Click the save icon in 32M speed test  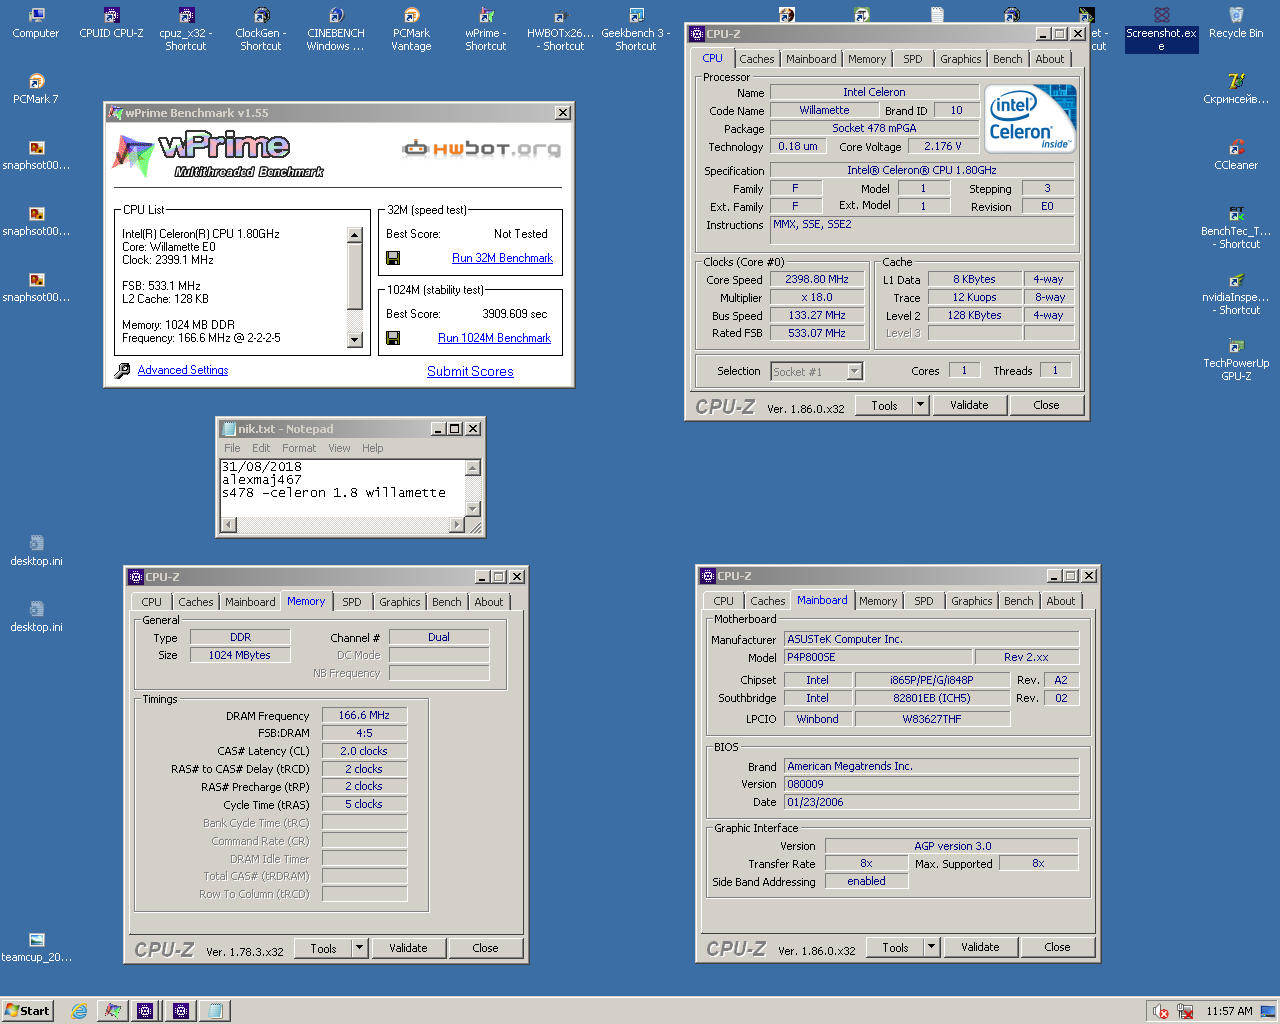[x=393, y=258]
